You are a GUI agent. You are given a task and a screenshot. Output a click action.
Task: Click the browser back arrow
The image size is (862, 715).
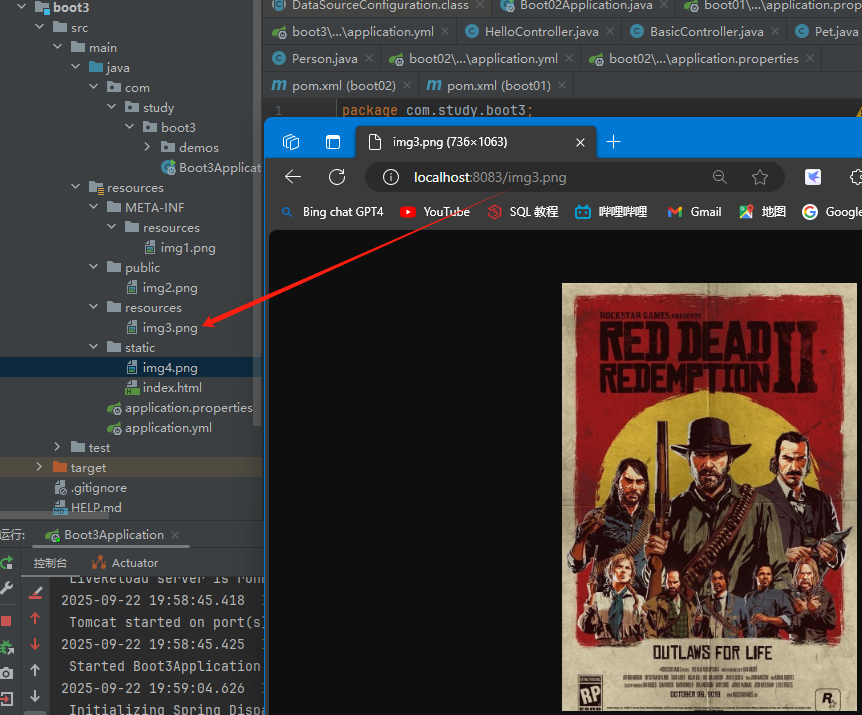pyautogui.click(x=293, y=177)
